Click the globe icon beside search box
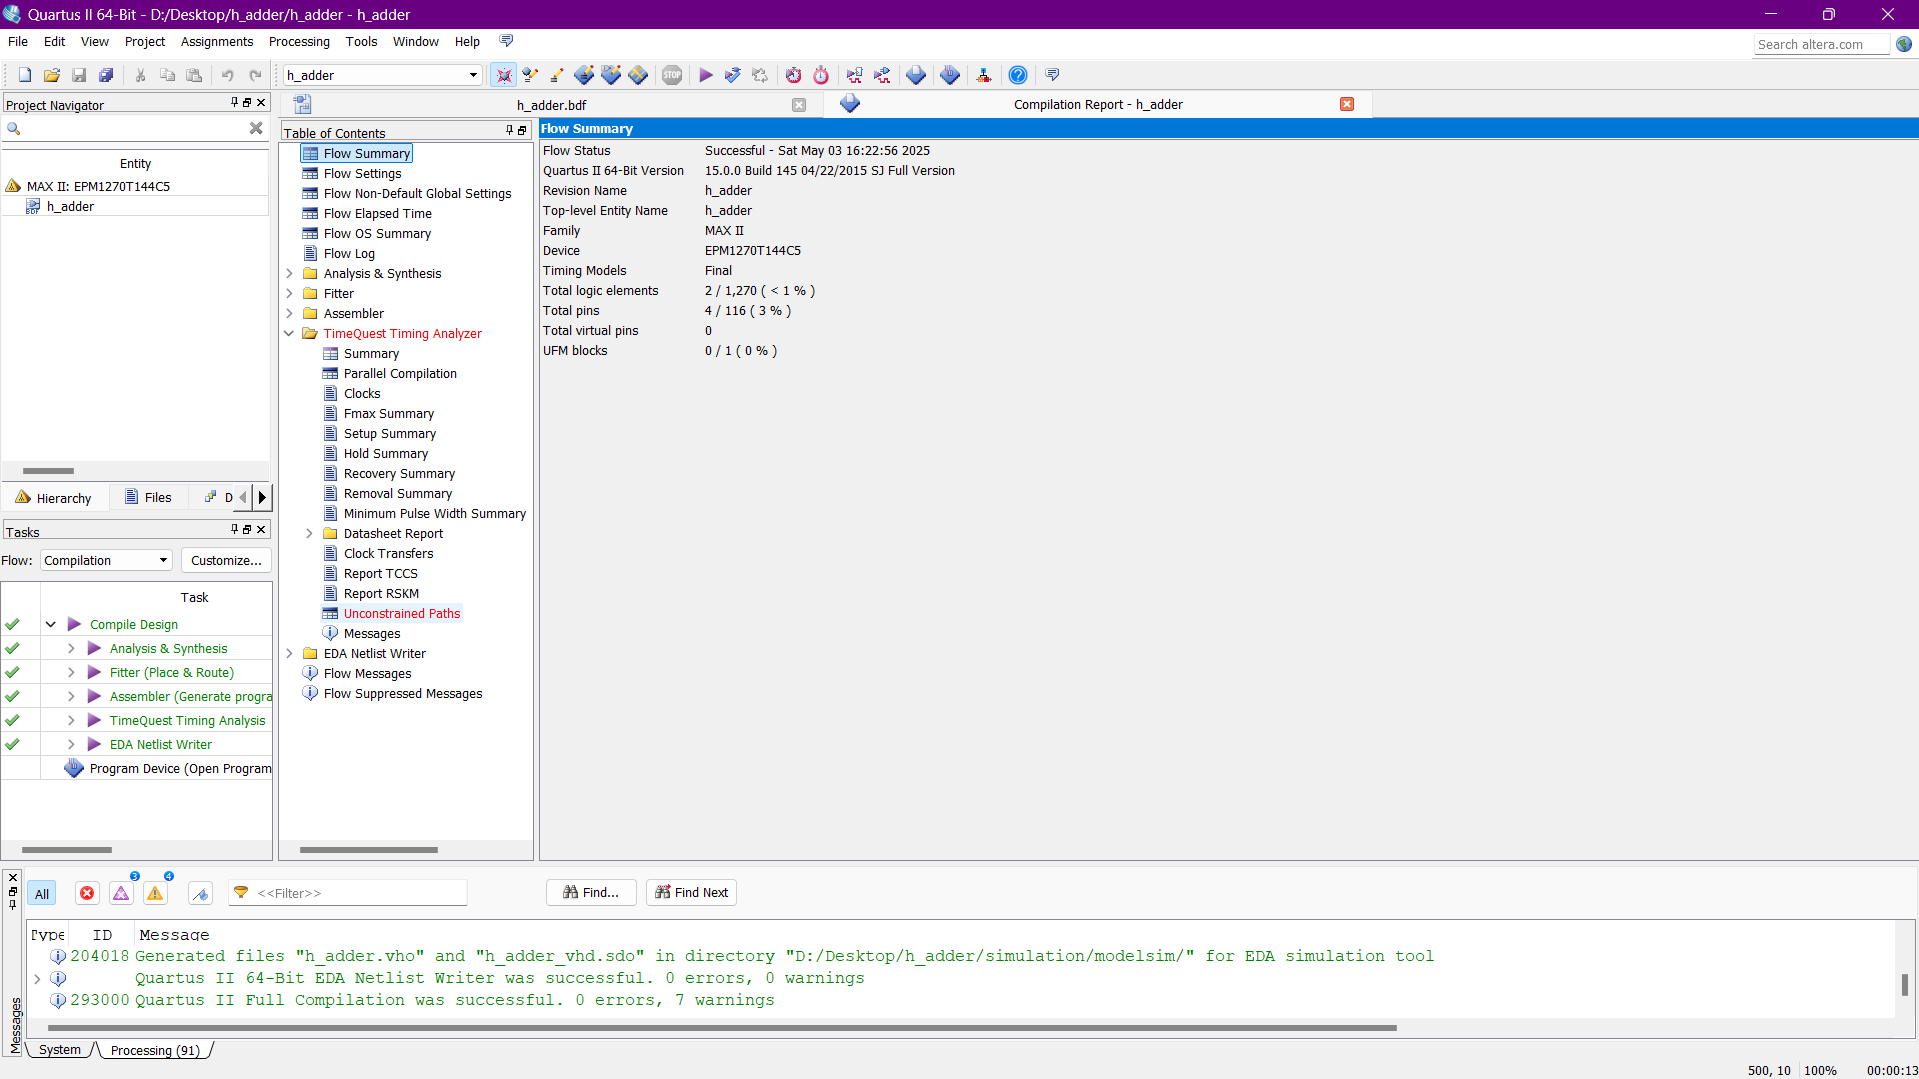Screen dimensions: 1919x1079 1904,44
